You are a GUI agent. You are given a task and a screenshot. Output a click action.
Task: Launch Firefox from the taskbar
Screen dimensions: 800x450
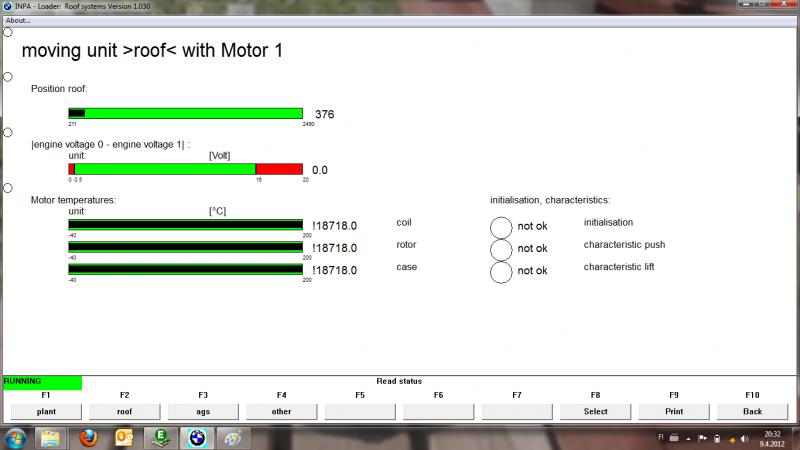coord(86,438)
